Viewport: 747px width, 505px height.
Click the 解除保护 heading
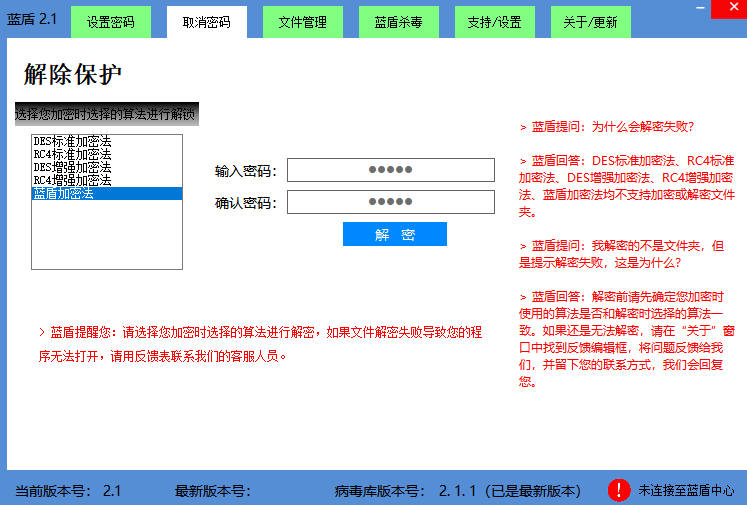point(73,74)
